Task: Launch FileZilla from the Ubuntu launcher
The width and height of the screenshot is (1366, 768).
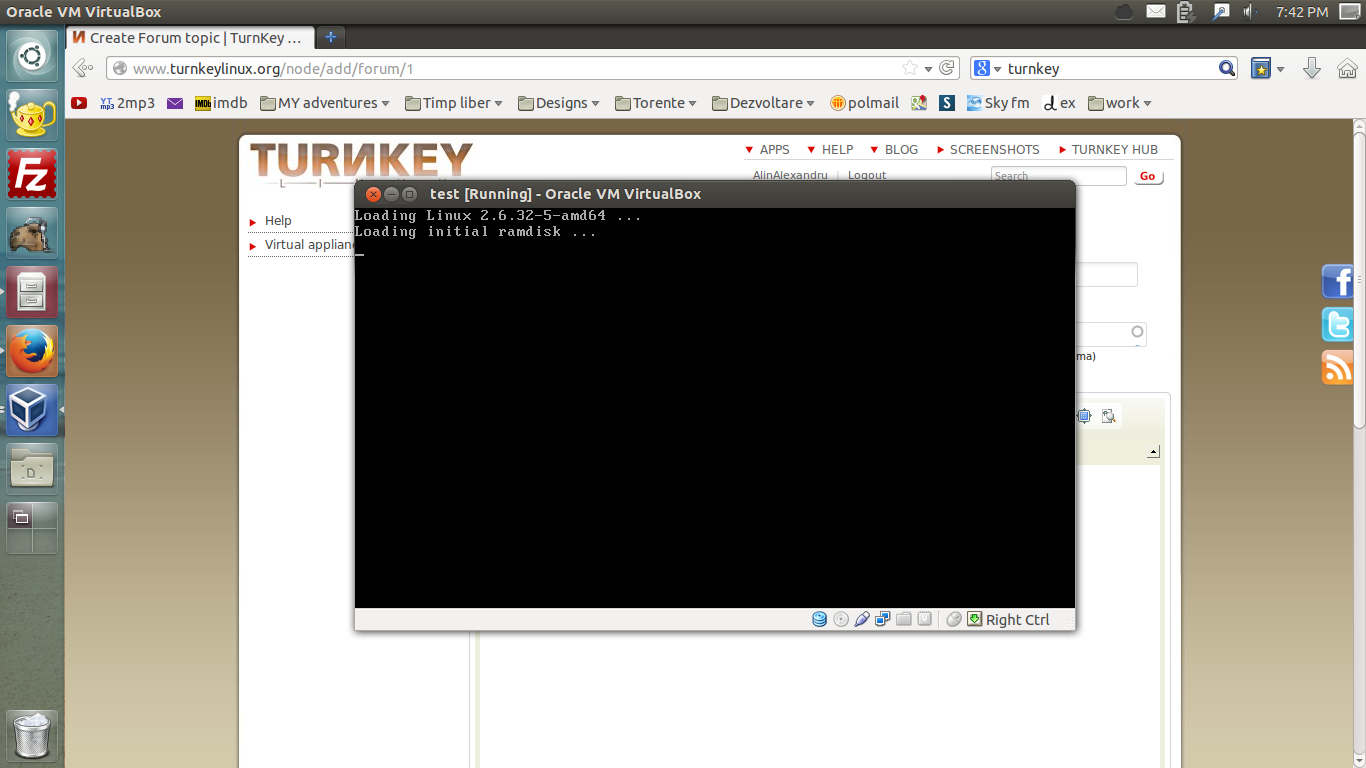Action: tap(32, 175)
